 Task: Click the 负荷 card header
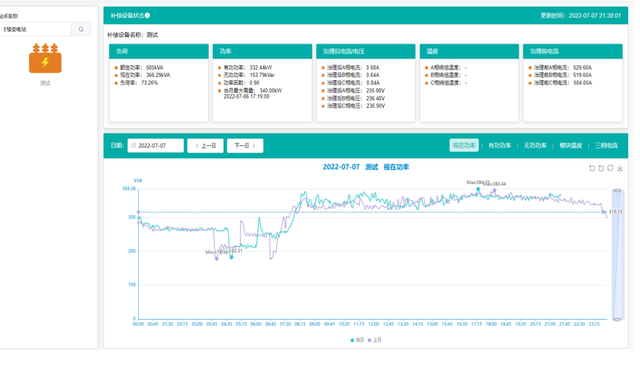click(x=159, y=51)
